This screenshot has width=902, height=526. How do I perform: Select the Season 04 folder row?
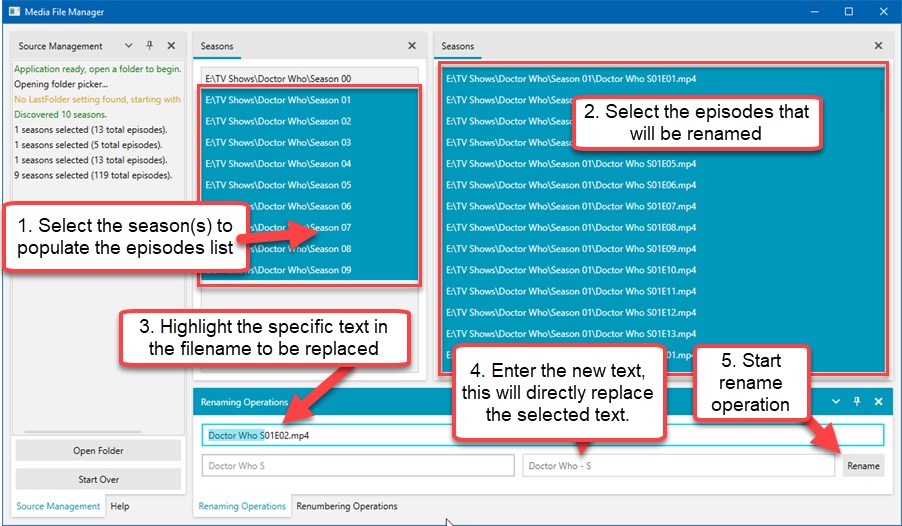pos(309,163)
